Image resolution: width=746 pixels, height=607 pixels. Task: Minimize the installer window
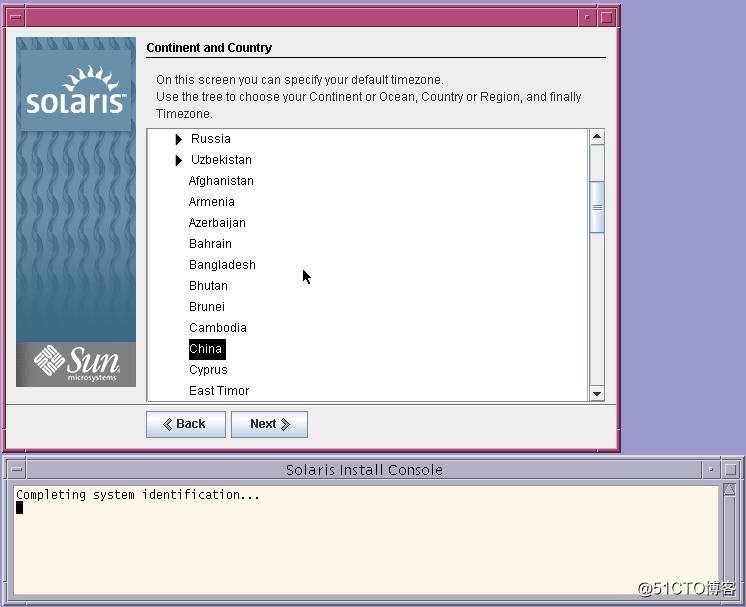587,18
